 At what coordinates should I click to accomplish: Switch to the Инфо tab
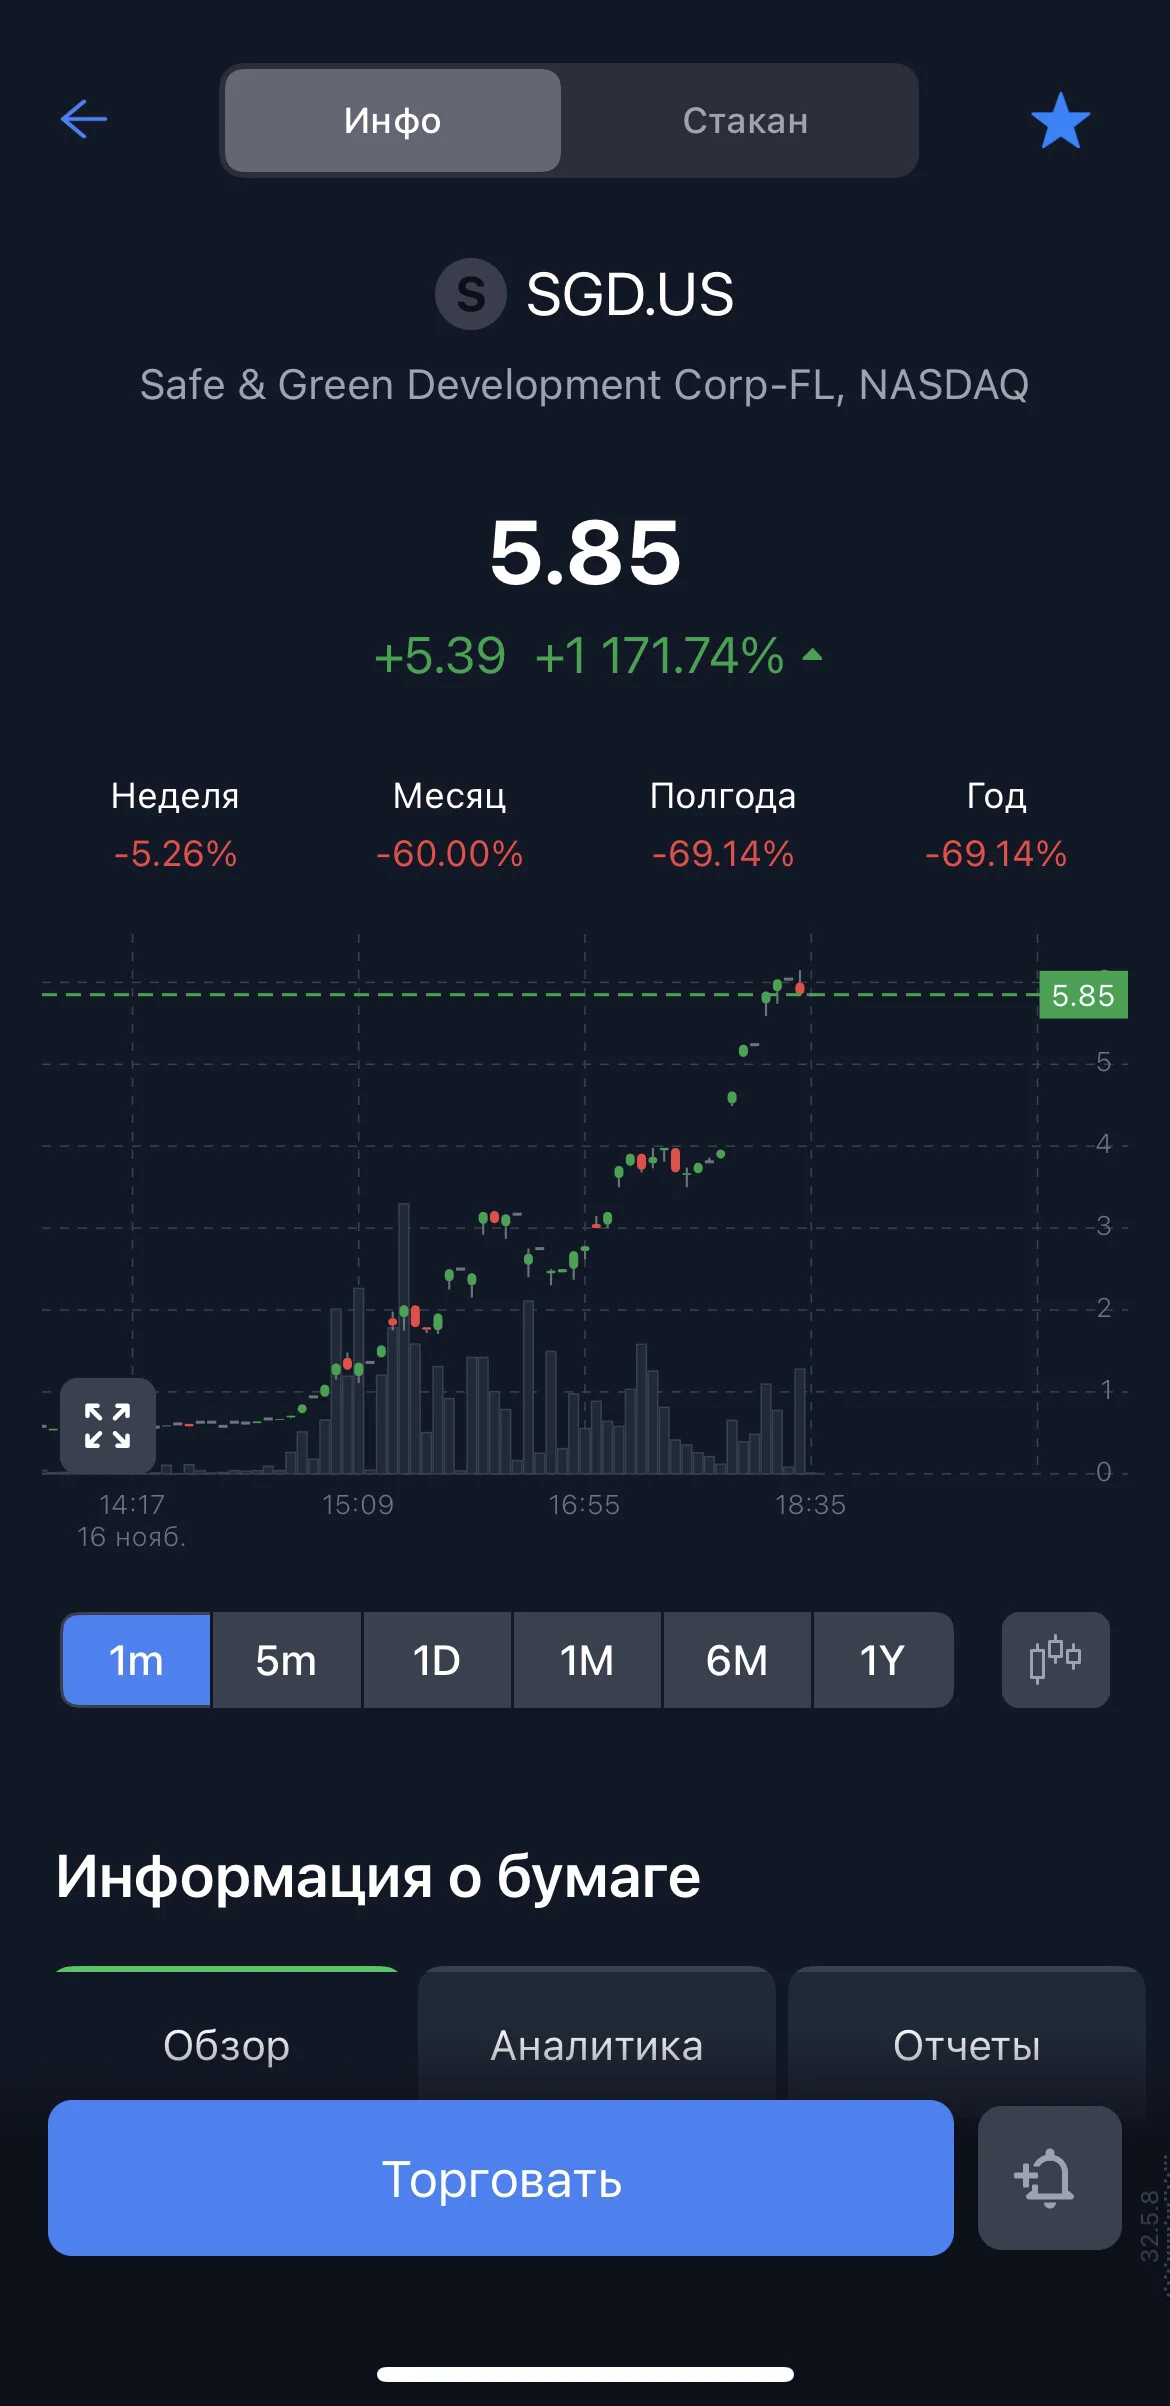(393, 121)
